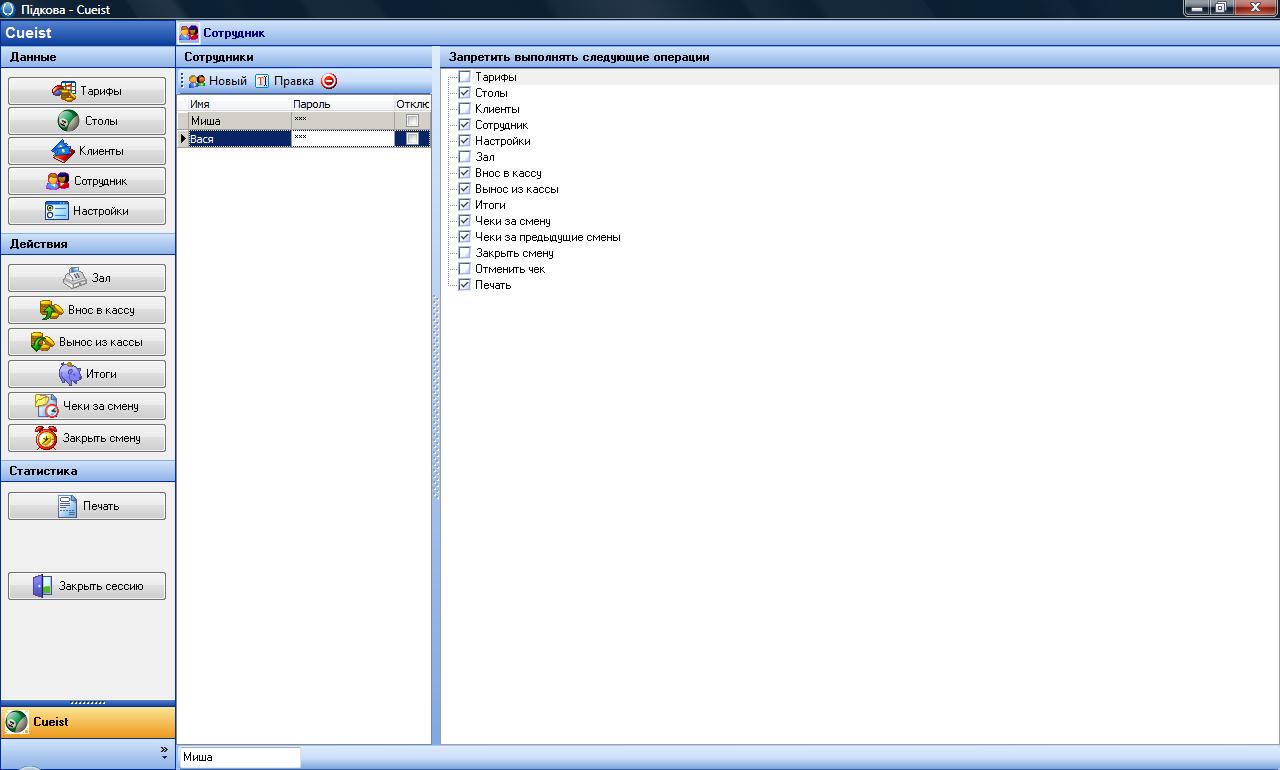Collapse the Данные sidebar group header

click(87, 57)
